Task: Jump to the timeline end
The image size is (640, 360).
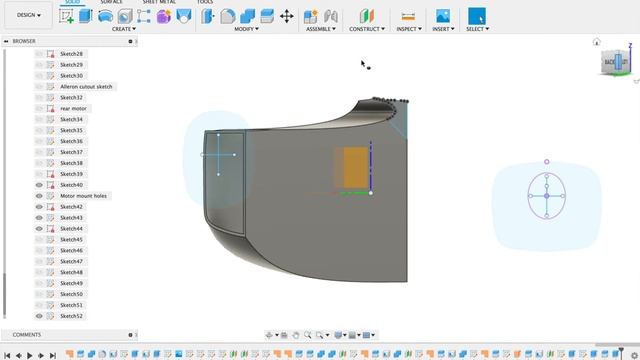Action: (x=53, y=356)
